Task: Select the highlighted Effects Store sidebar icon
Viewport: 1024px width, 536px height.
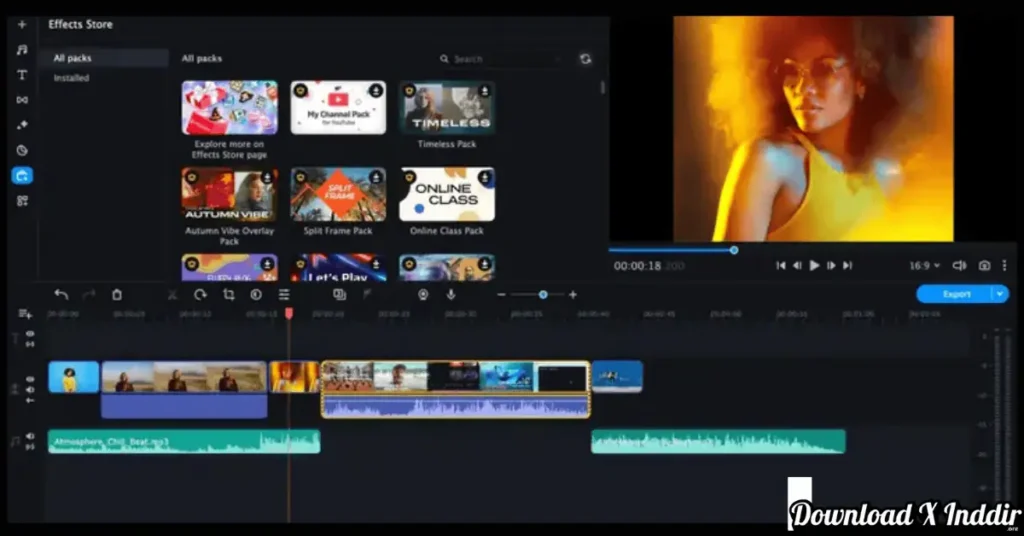Action: point(22,176)
